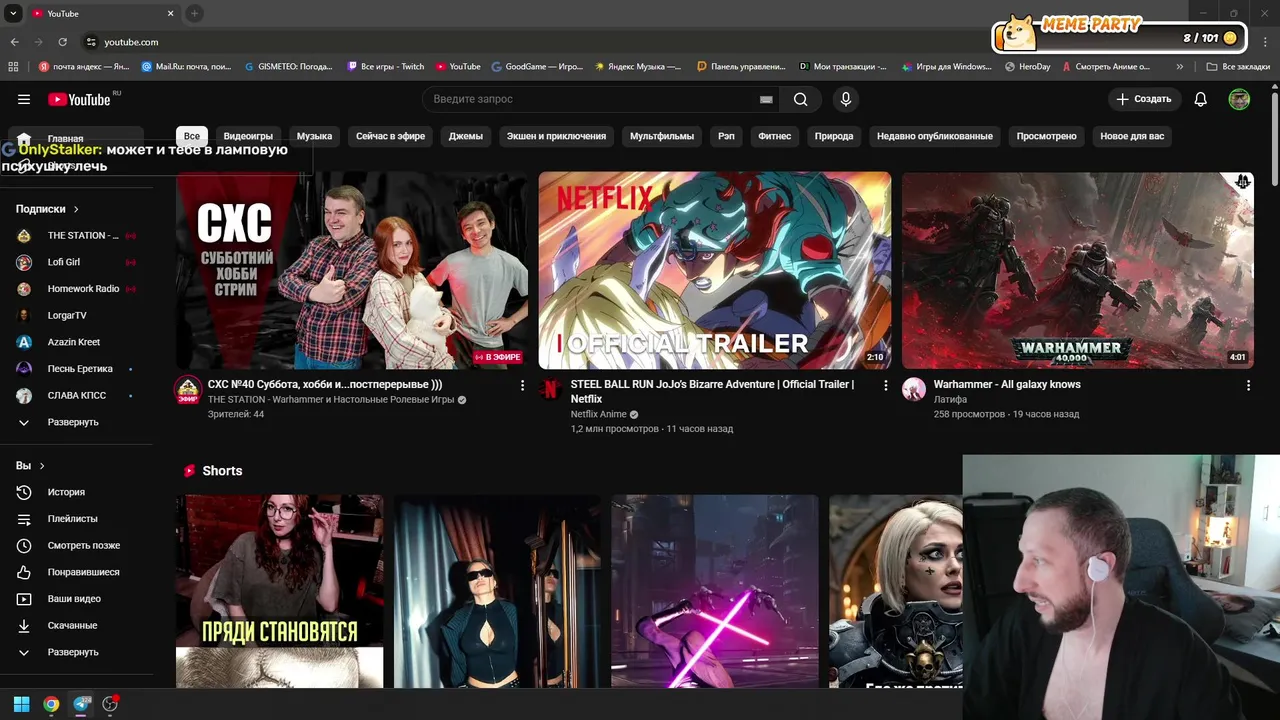Open the 'Латифа' channel link
Viewport: 1280px width, 720px height.
950,400
